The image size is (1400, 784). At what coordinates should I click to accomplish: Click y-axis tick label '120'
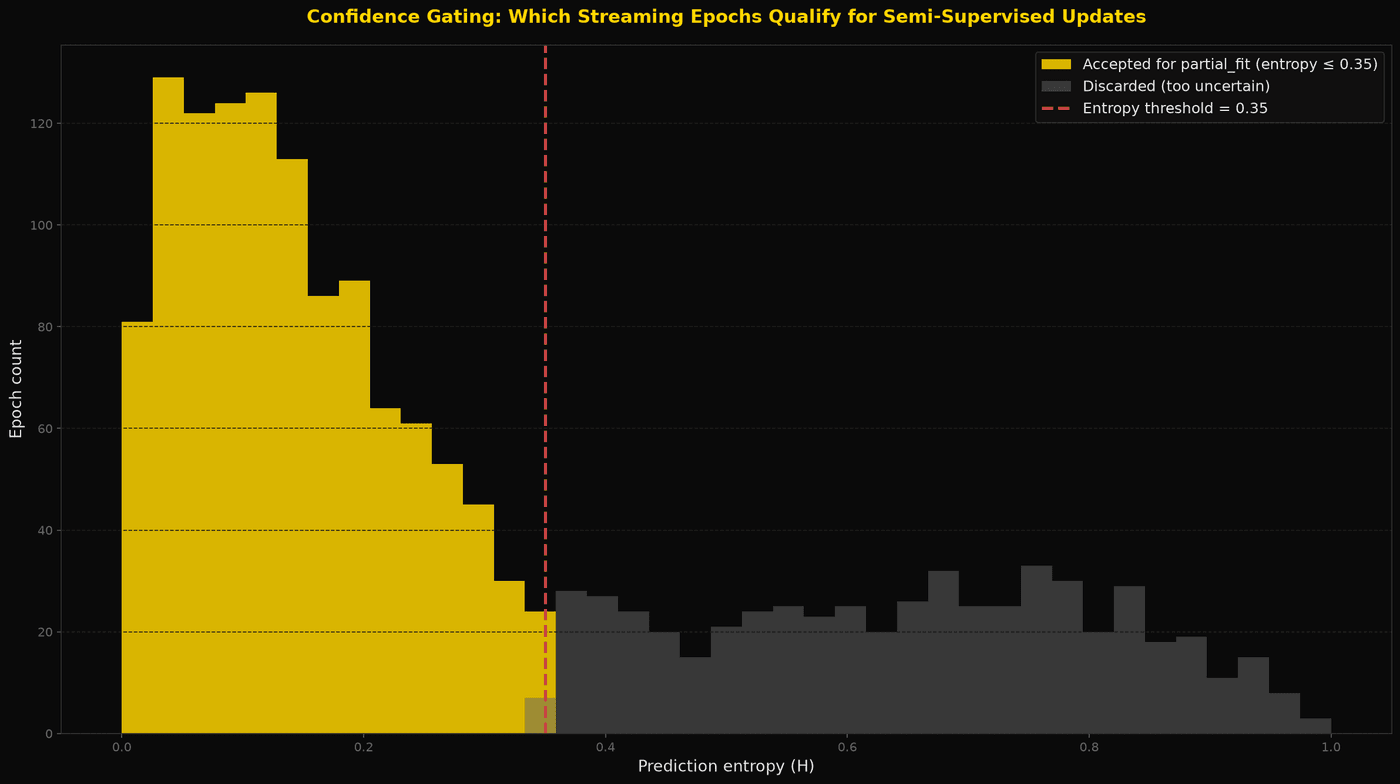click(x=41, y=123)
